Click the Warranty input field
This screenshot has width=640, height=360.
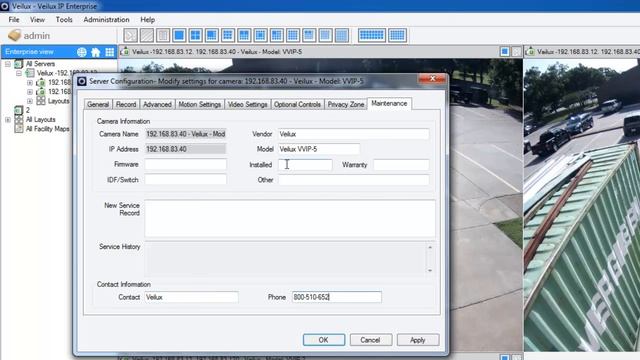401,164
